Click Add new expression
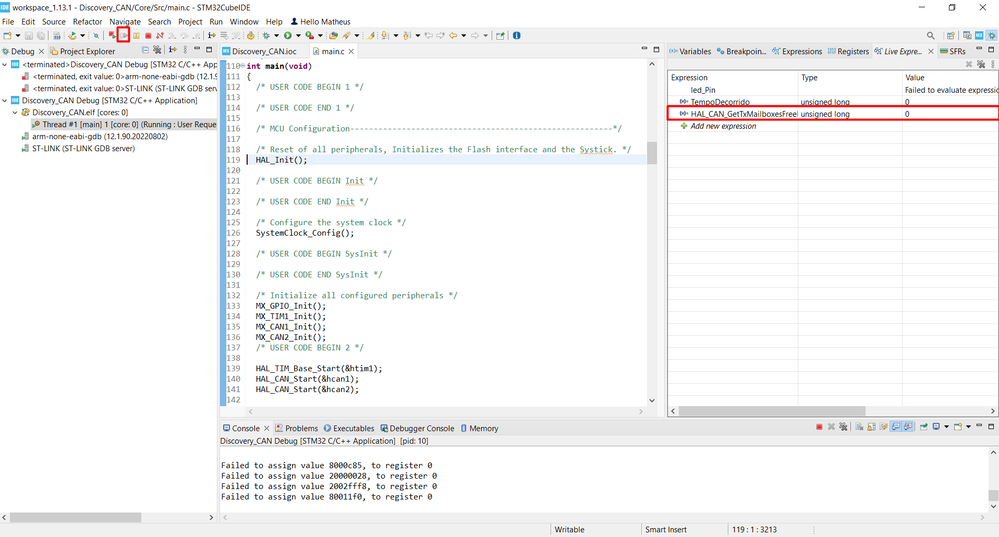 [723, 126]
